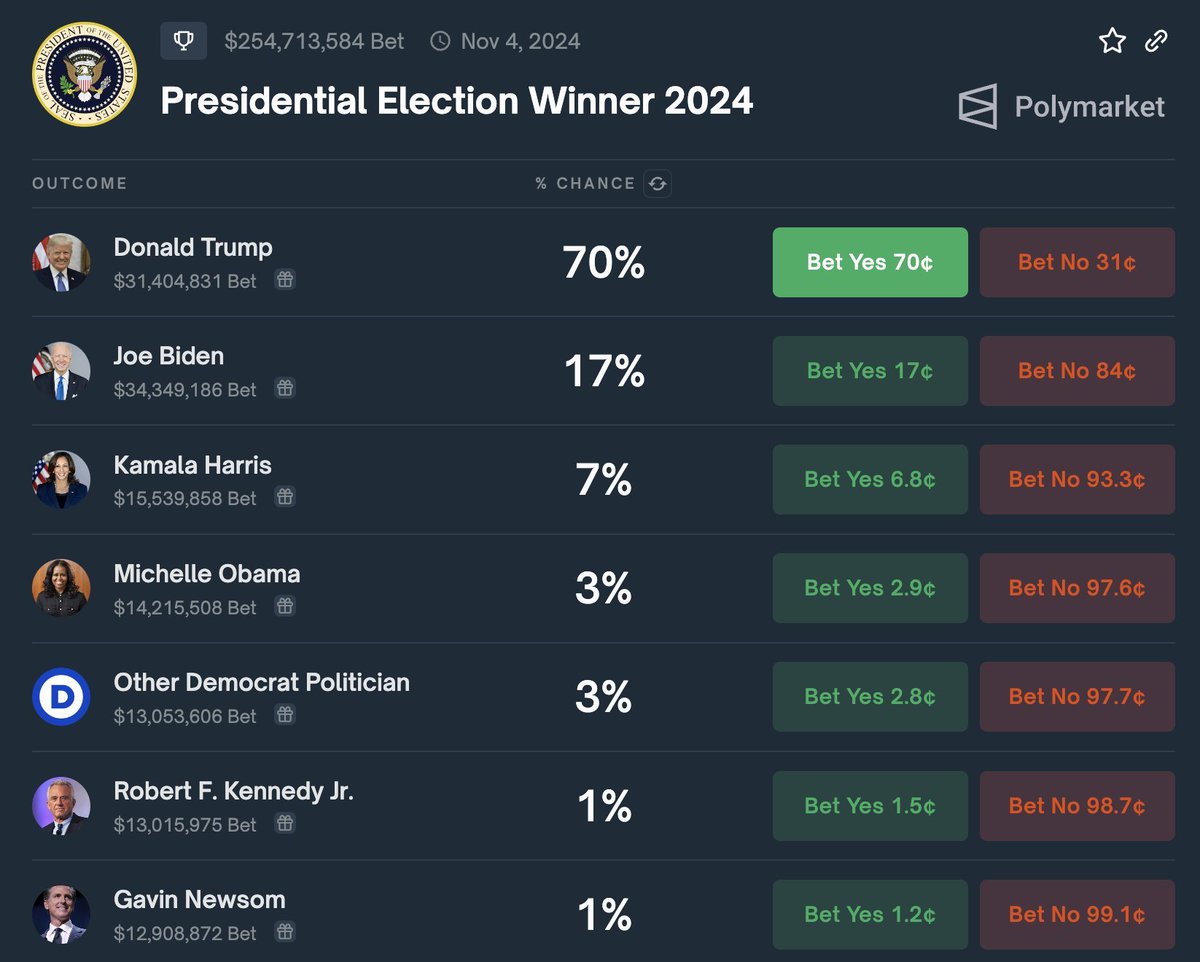
Task: Click the Presidential seal image
Action: coord(84,73)
